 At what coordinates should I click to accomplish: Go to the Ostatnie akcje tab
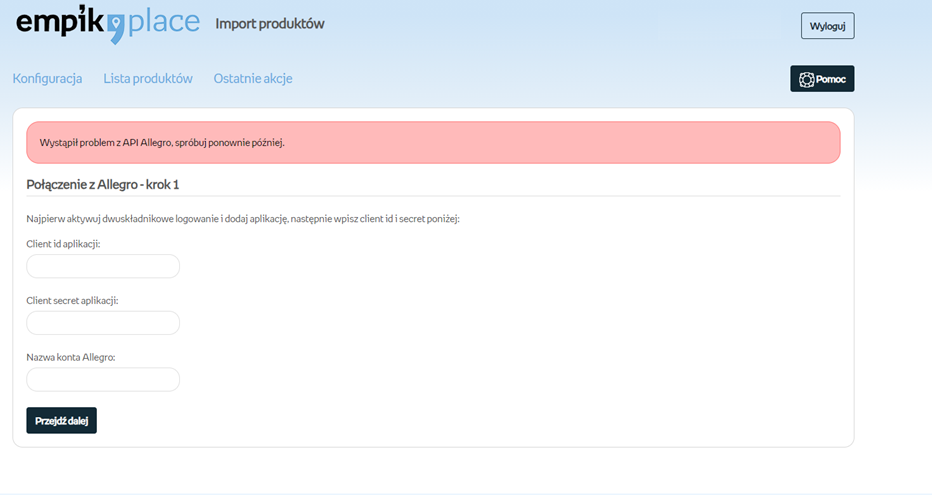[252, 79]
